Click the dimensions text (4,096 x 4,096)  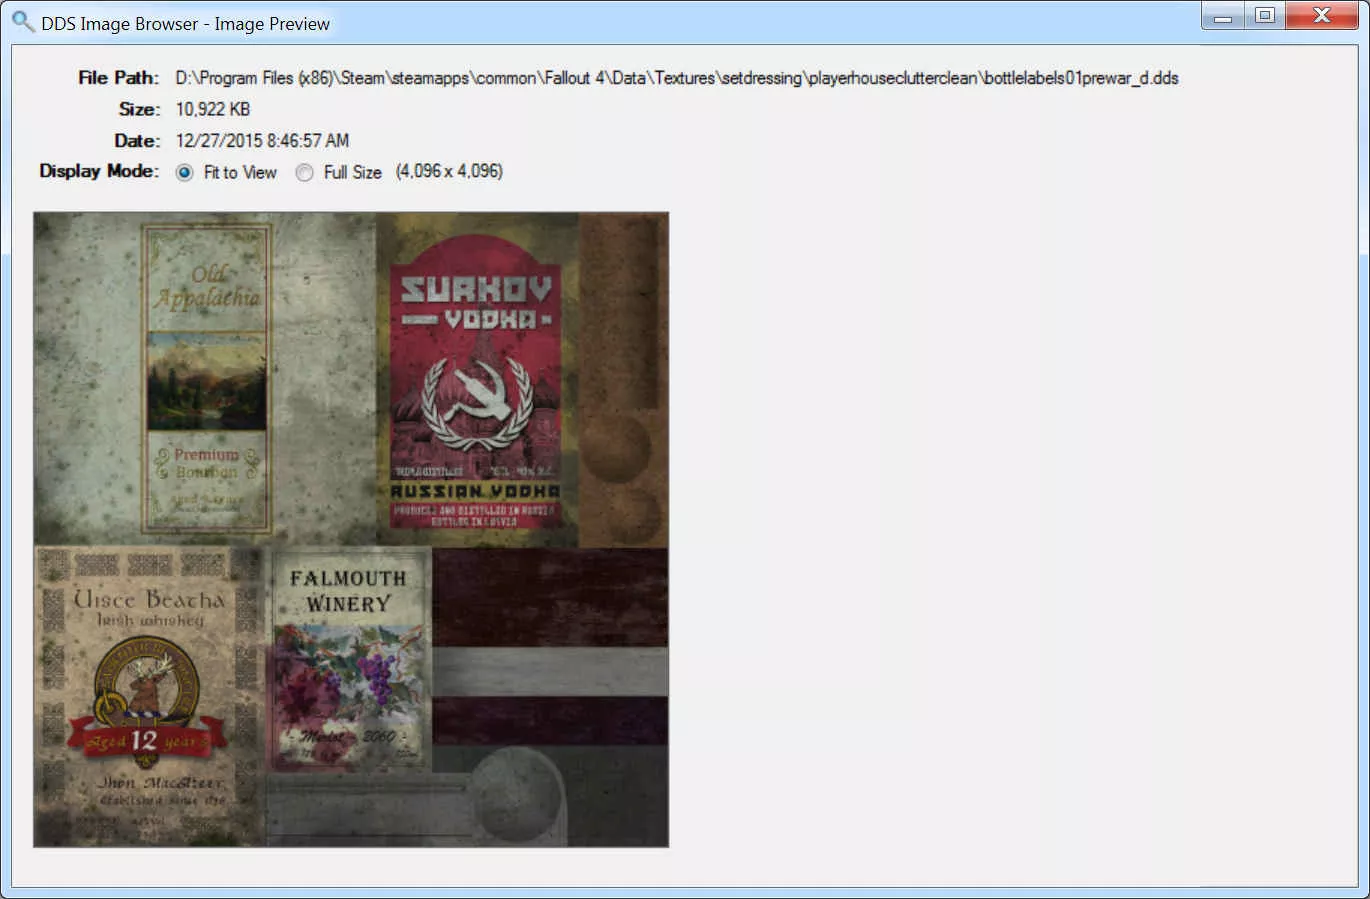[x=449, y=171]
